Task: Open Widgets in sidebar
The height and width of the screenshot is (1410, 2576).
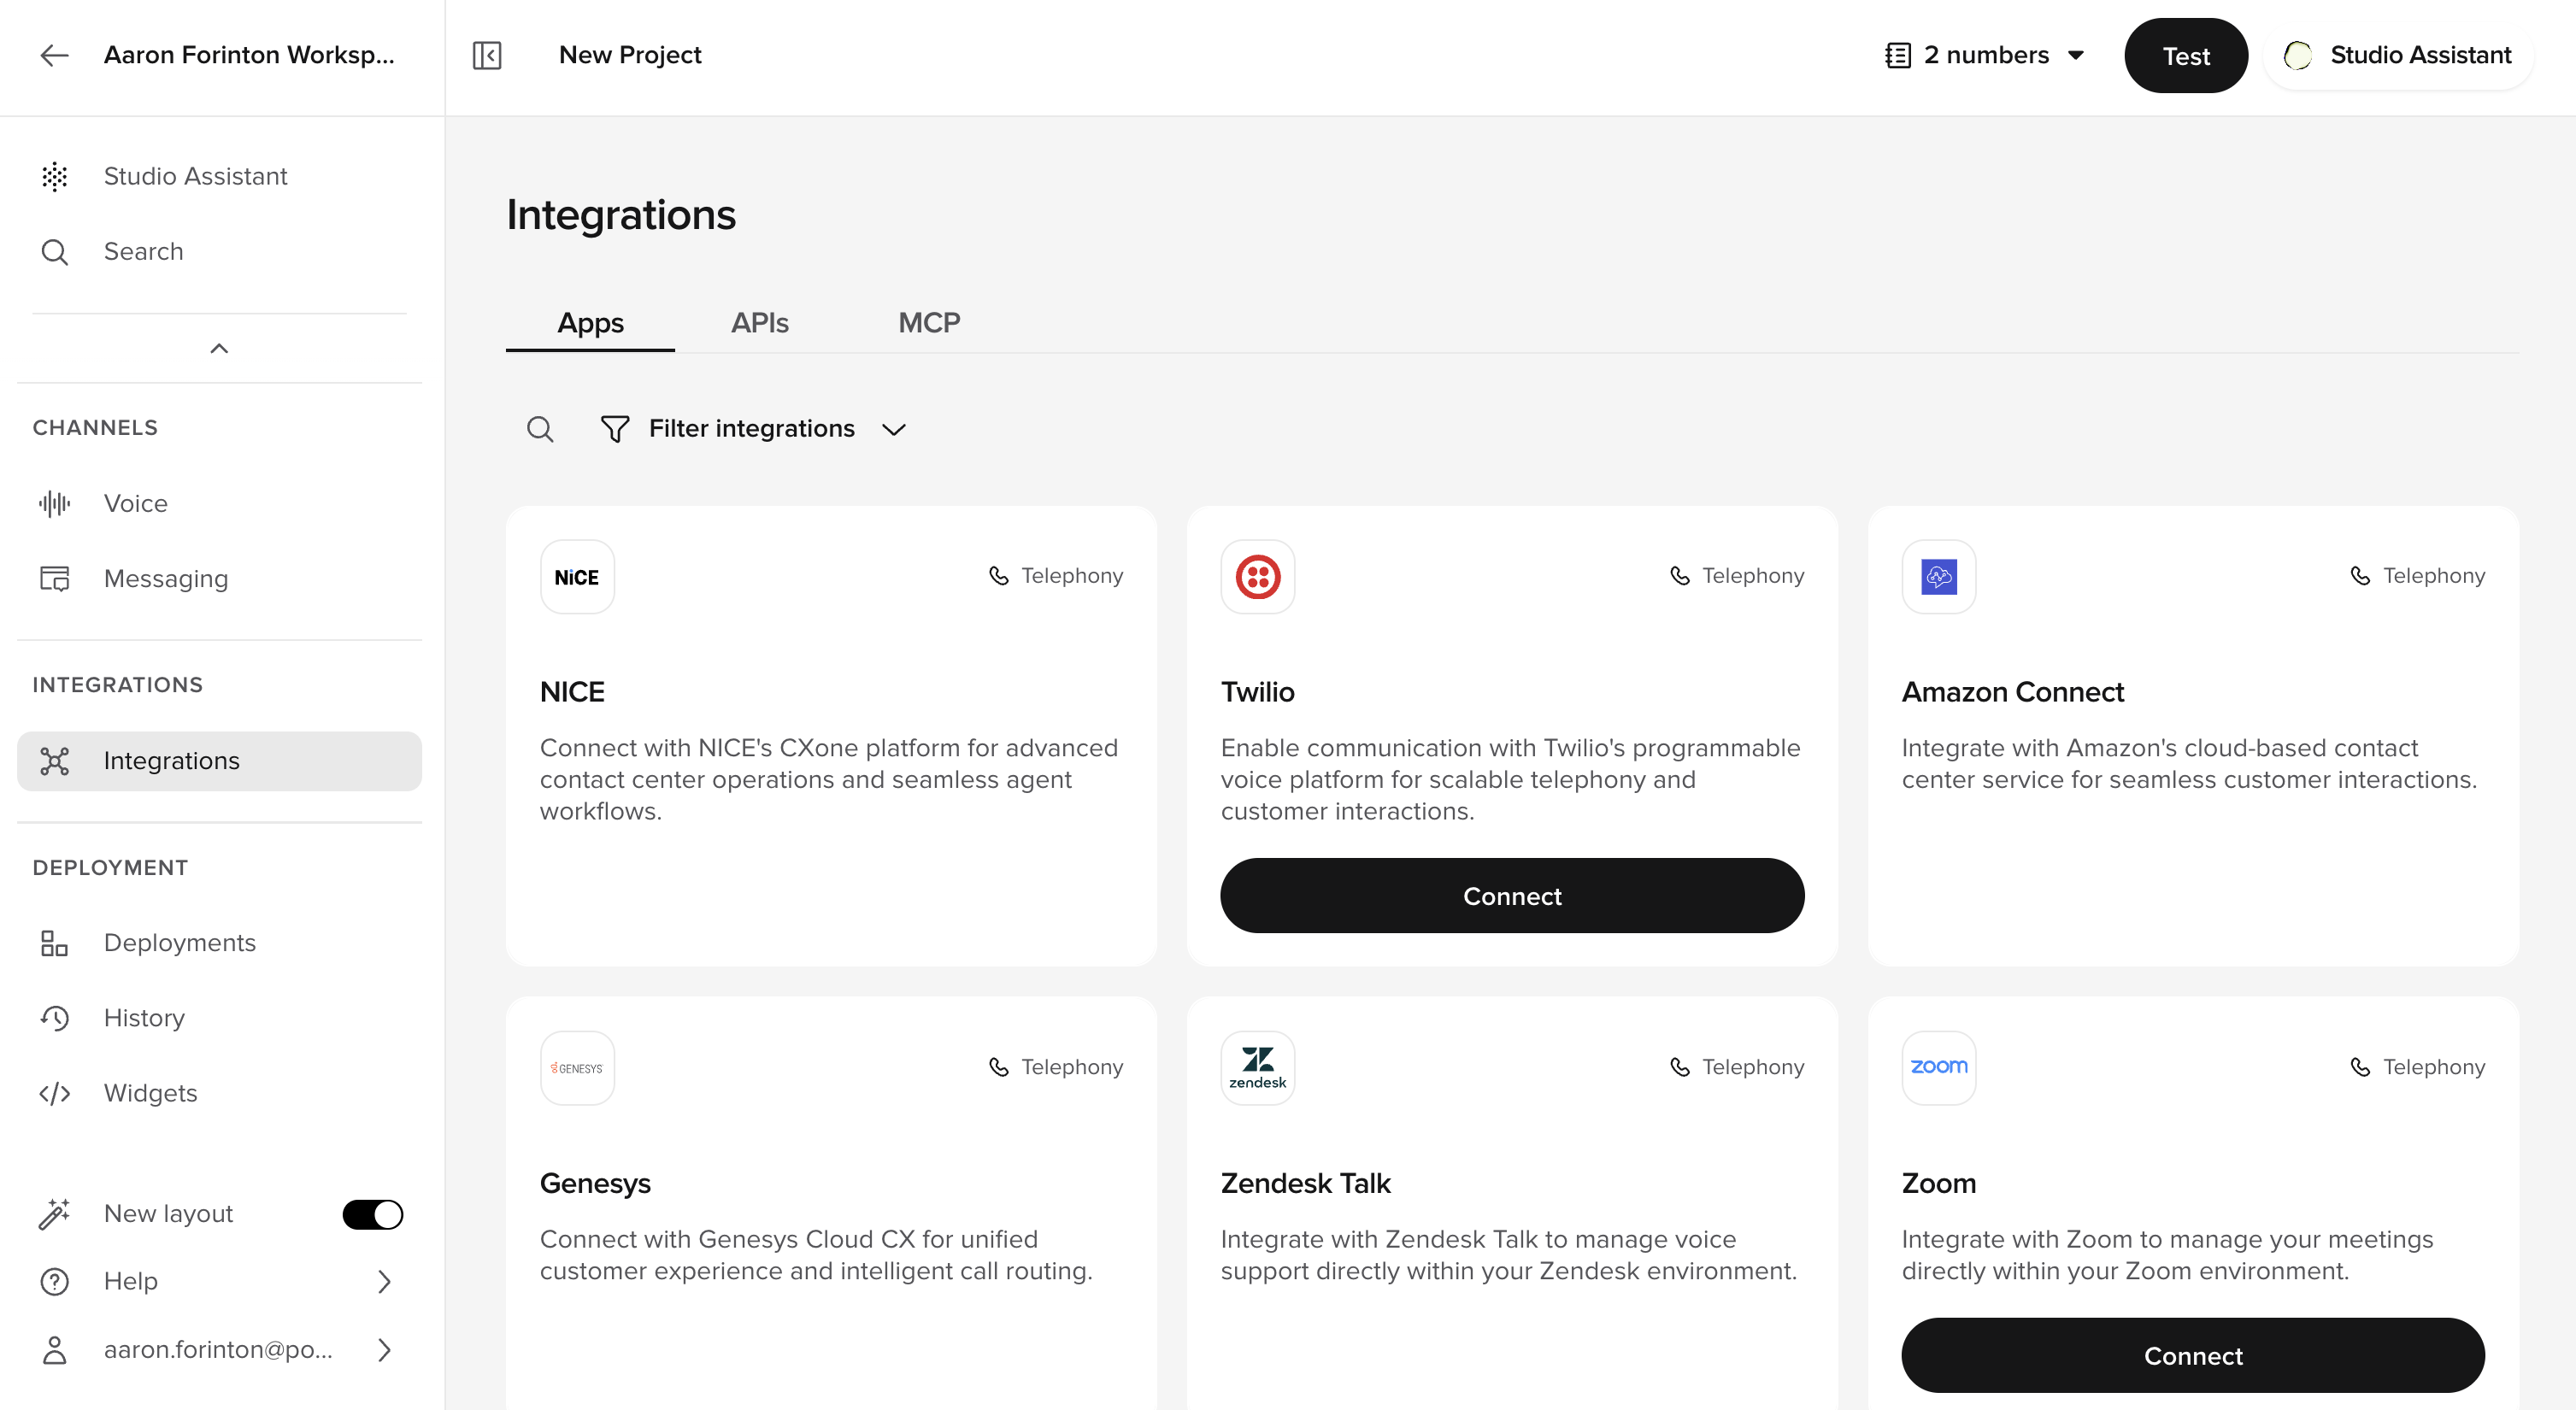Action: click(220, 1093)
